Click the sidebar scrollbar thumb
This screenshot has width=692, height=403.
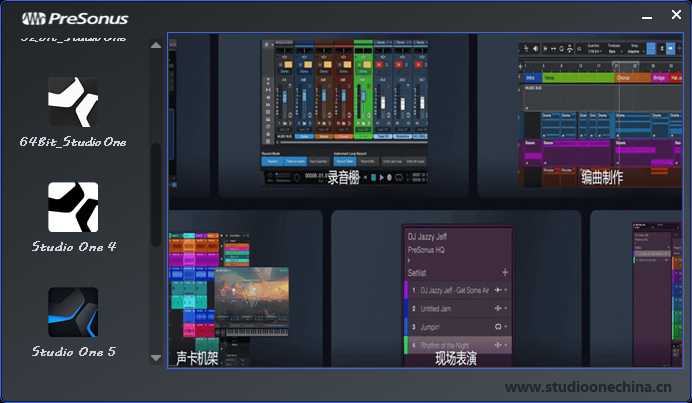(x=156, y=195)
